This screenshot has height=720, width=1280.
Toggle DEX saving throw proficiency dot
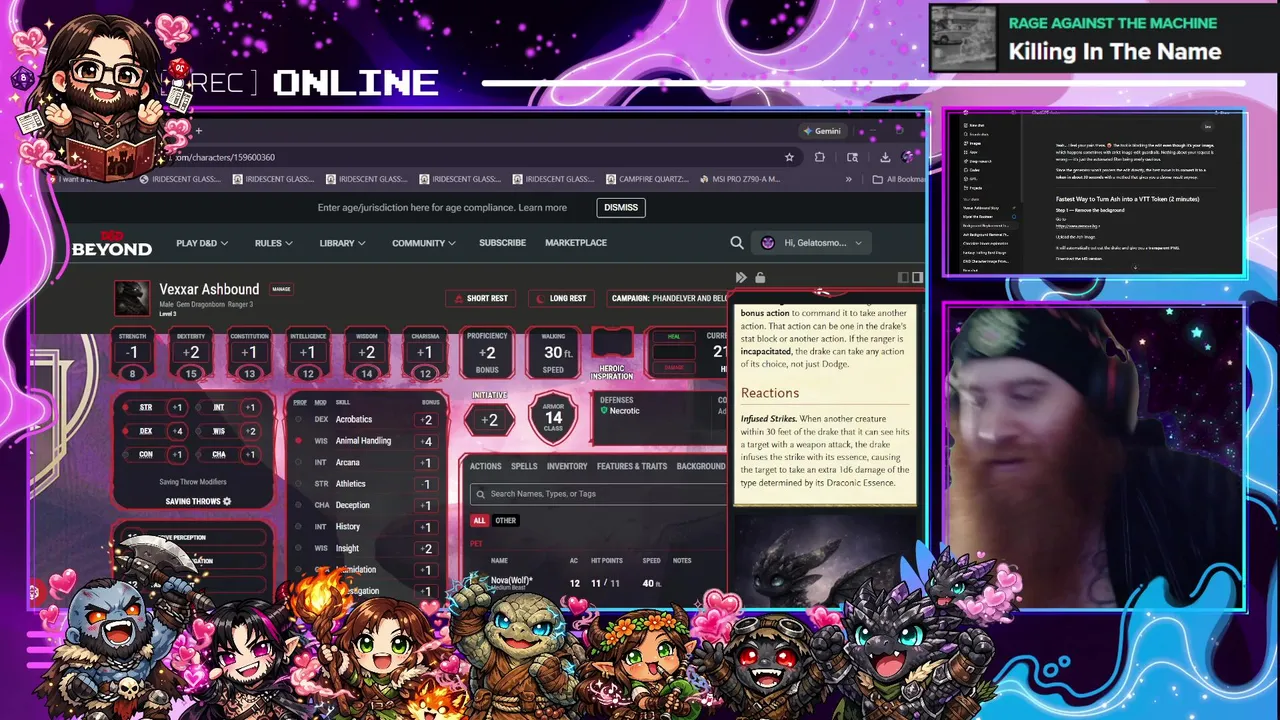(x=125, y=431)
